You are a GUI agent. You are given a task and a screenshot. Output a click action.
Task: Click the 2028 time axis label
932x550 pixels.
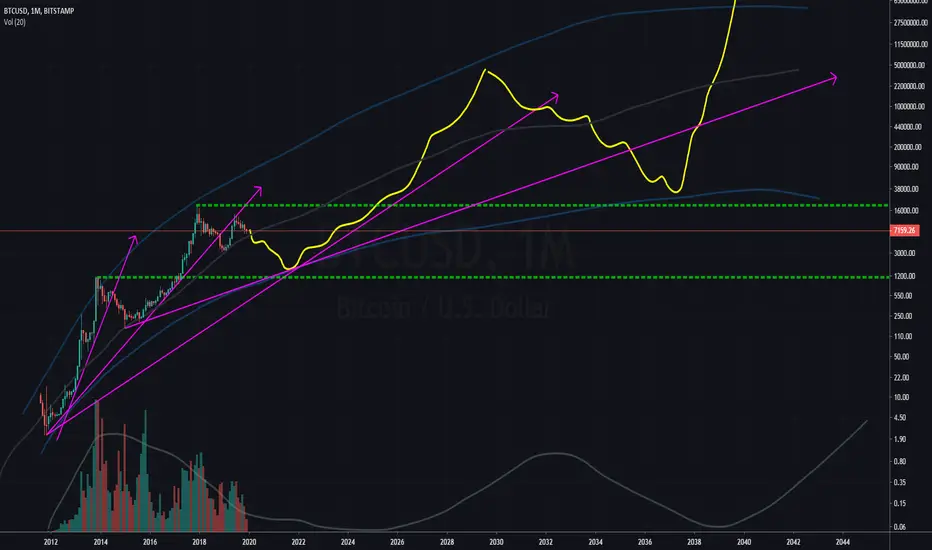coord(447,542)
